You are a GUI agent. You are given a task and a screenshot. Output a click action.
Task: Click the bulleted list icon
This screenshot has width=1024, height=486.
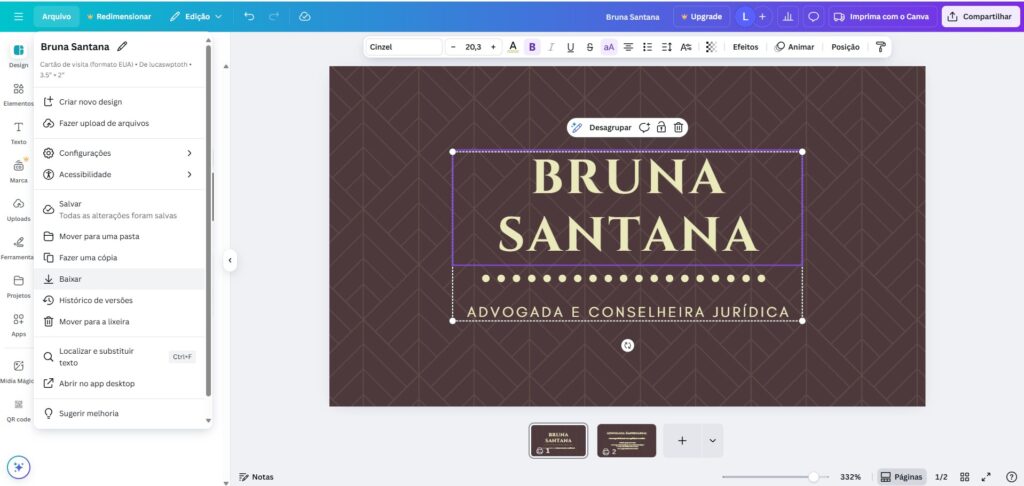pos(647,47)
